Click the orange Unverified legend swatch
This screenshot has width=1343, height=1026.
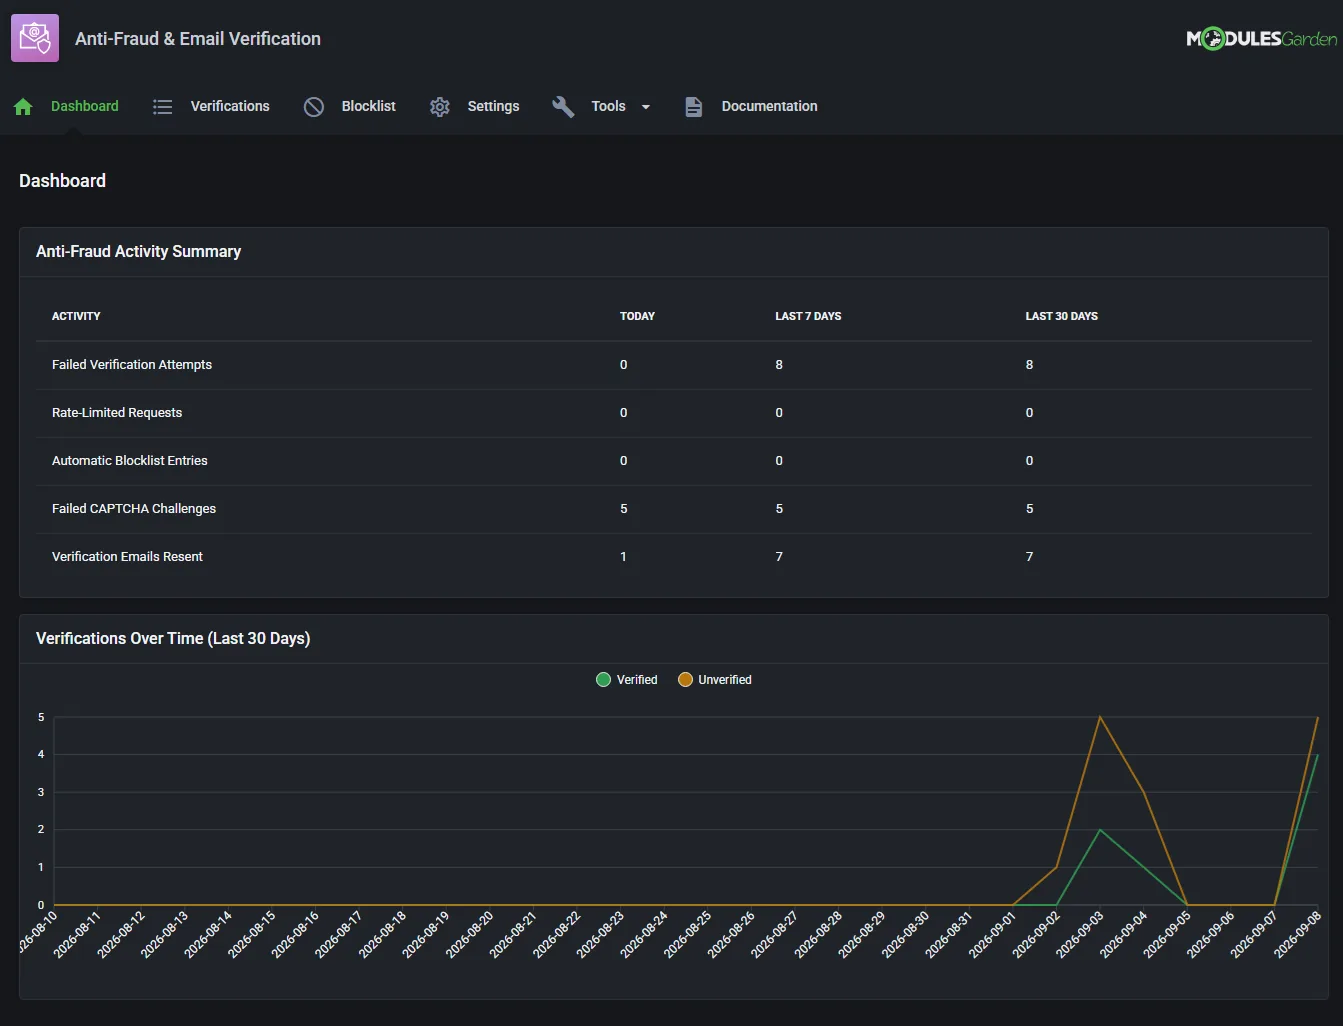click(x=685, y=680)
